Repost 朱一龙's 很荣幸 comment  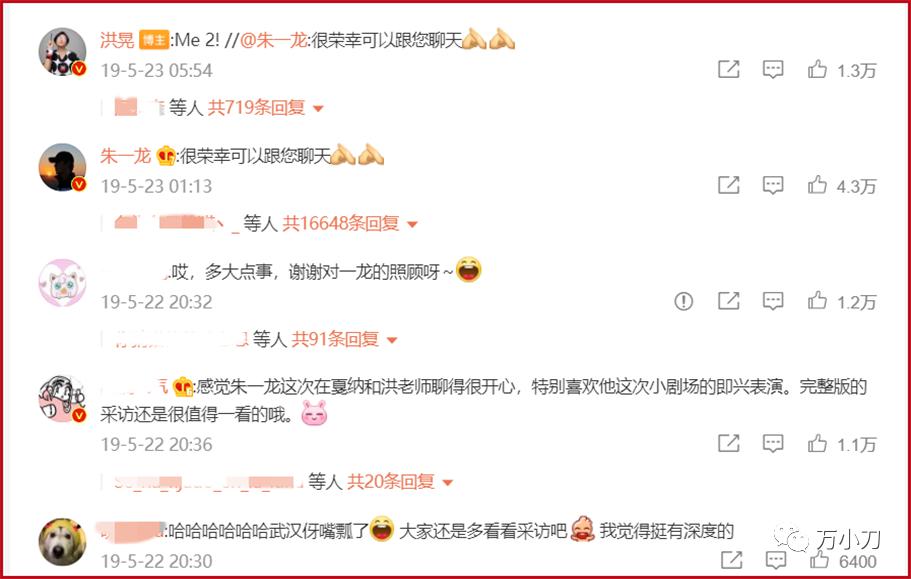tap(729, 185)
